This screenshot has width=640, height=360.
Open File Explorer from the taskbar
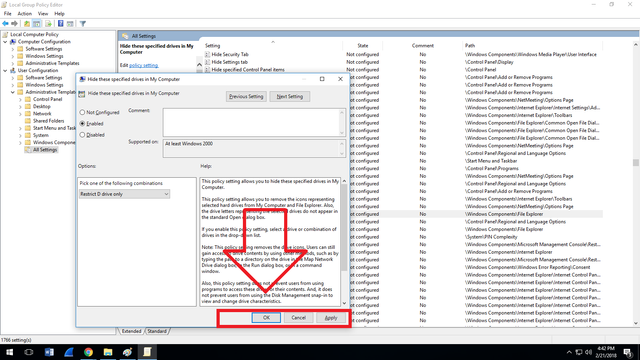point(108,352)
